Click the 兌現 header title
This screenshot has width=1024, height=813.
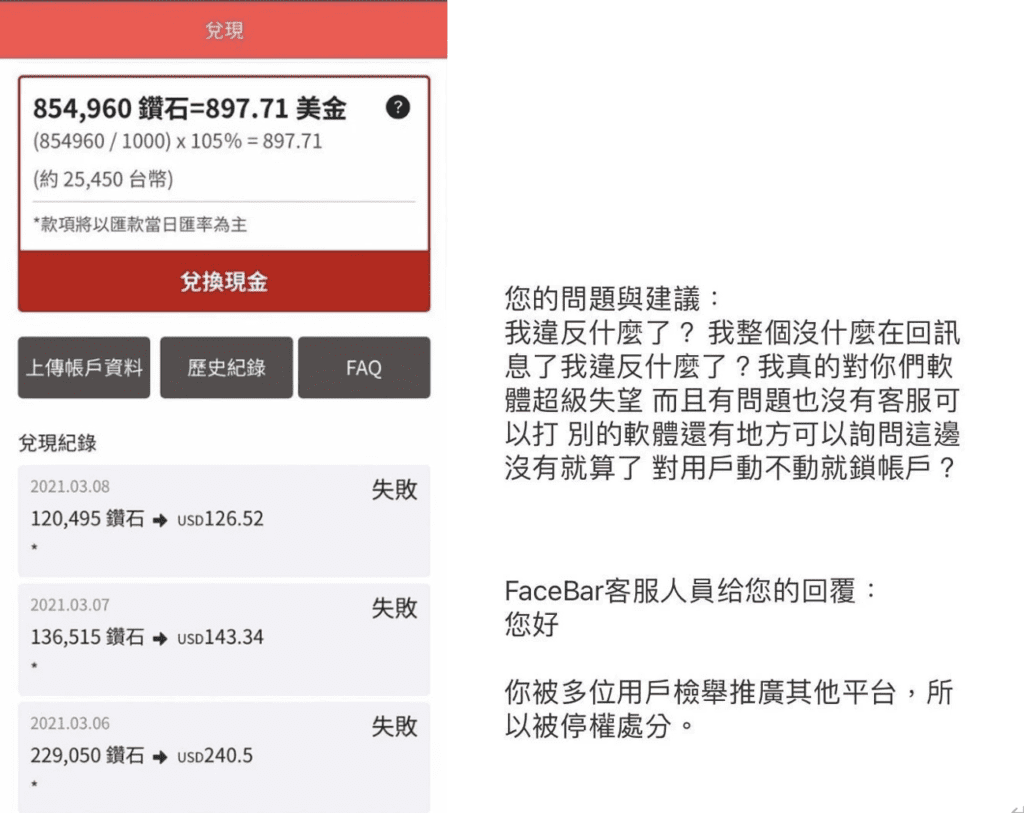[x=224, y=30]
